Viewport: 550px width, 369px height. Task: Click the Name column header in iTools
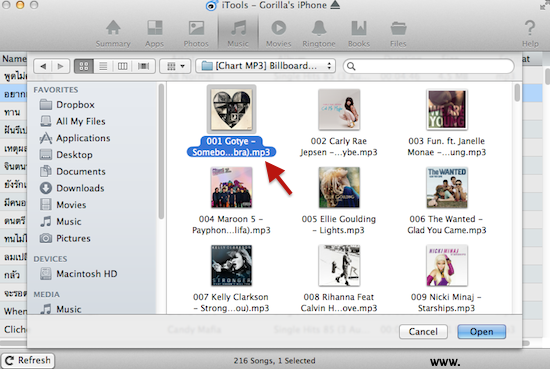click(14, 59)
